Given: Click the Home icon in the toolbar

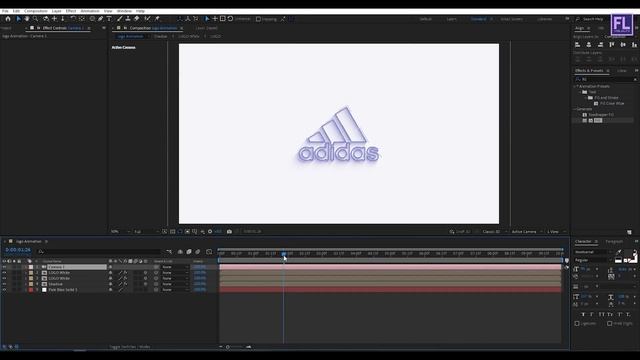Looking at the screenshot, I should pos(8,19).
